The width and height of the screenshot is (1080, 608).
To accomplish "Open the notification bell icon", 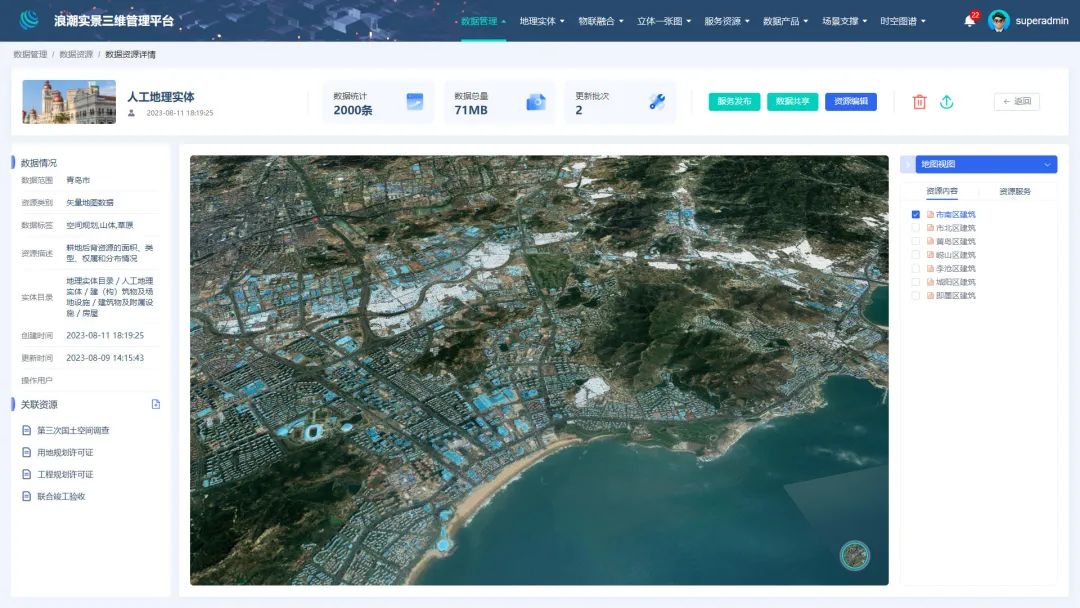I will pyautogui.click(x=969, y=21).
